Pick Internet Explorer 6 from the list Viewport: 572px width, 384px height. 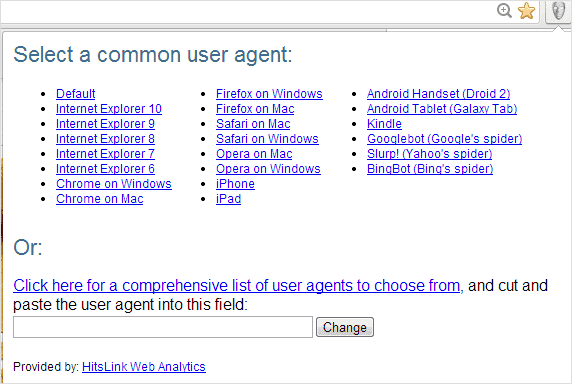click(105, 168)
